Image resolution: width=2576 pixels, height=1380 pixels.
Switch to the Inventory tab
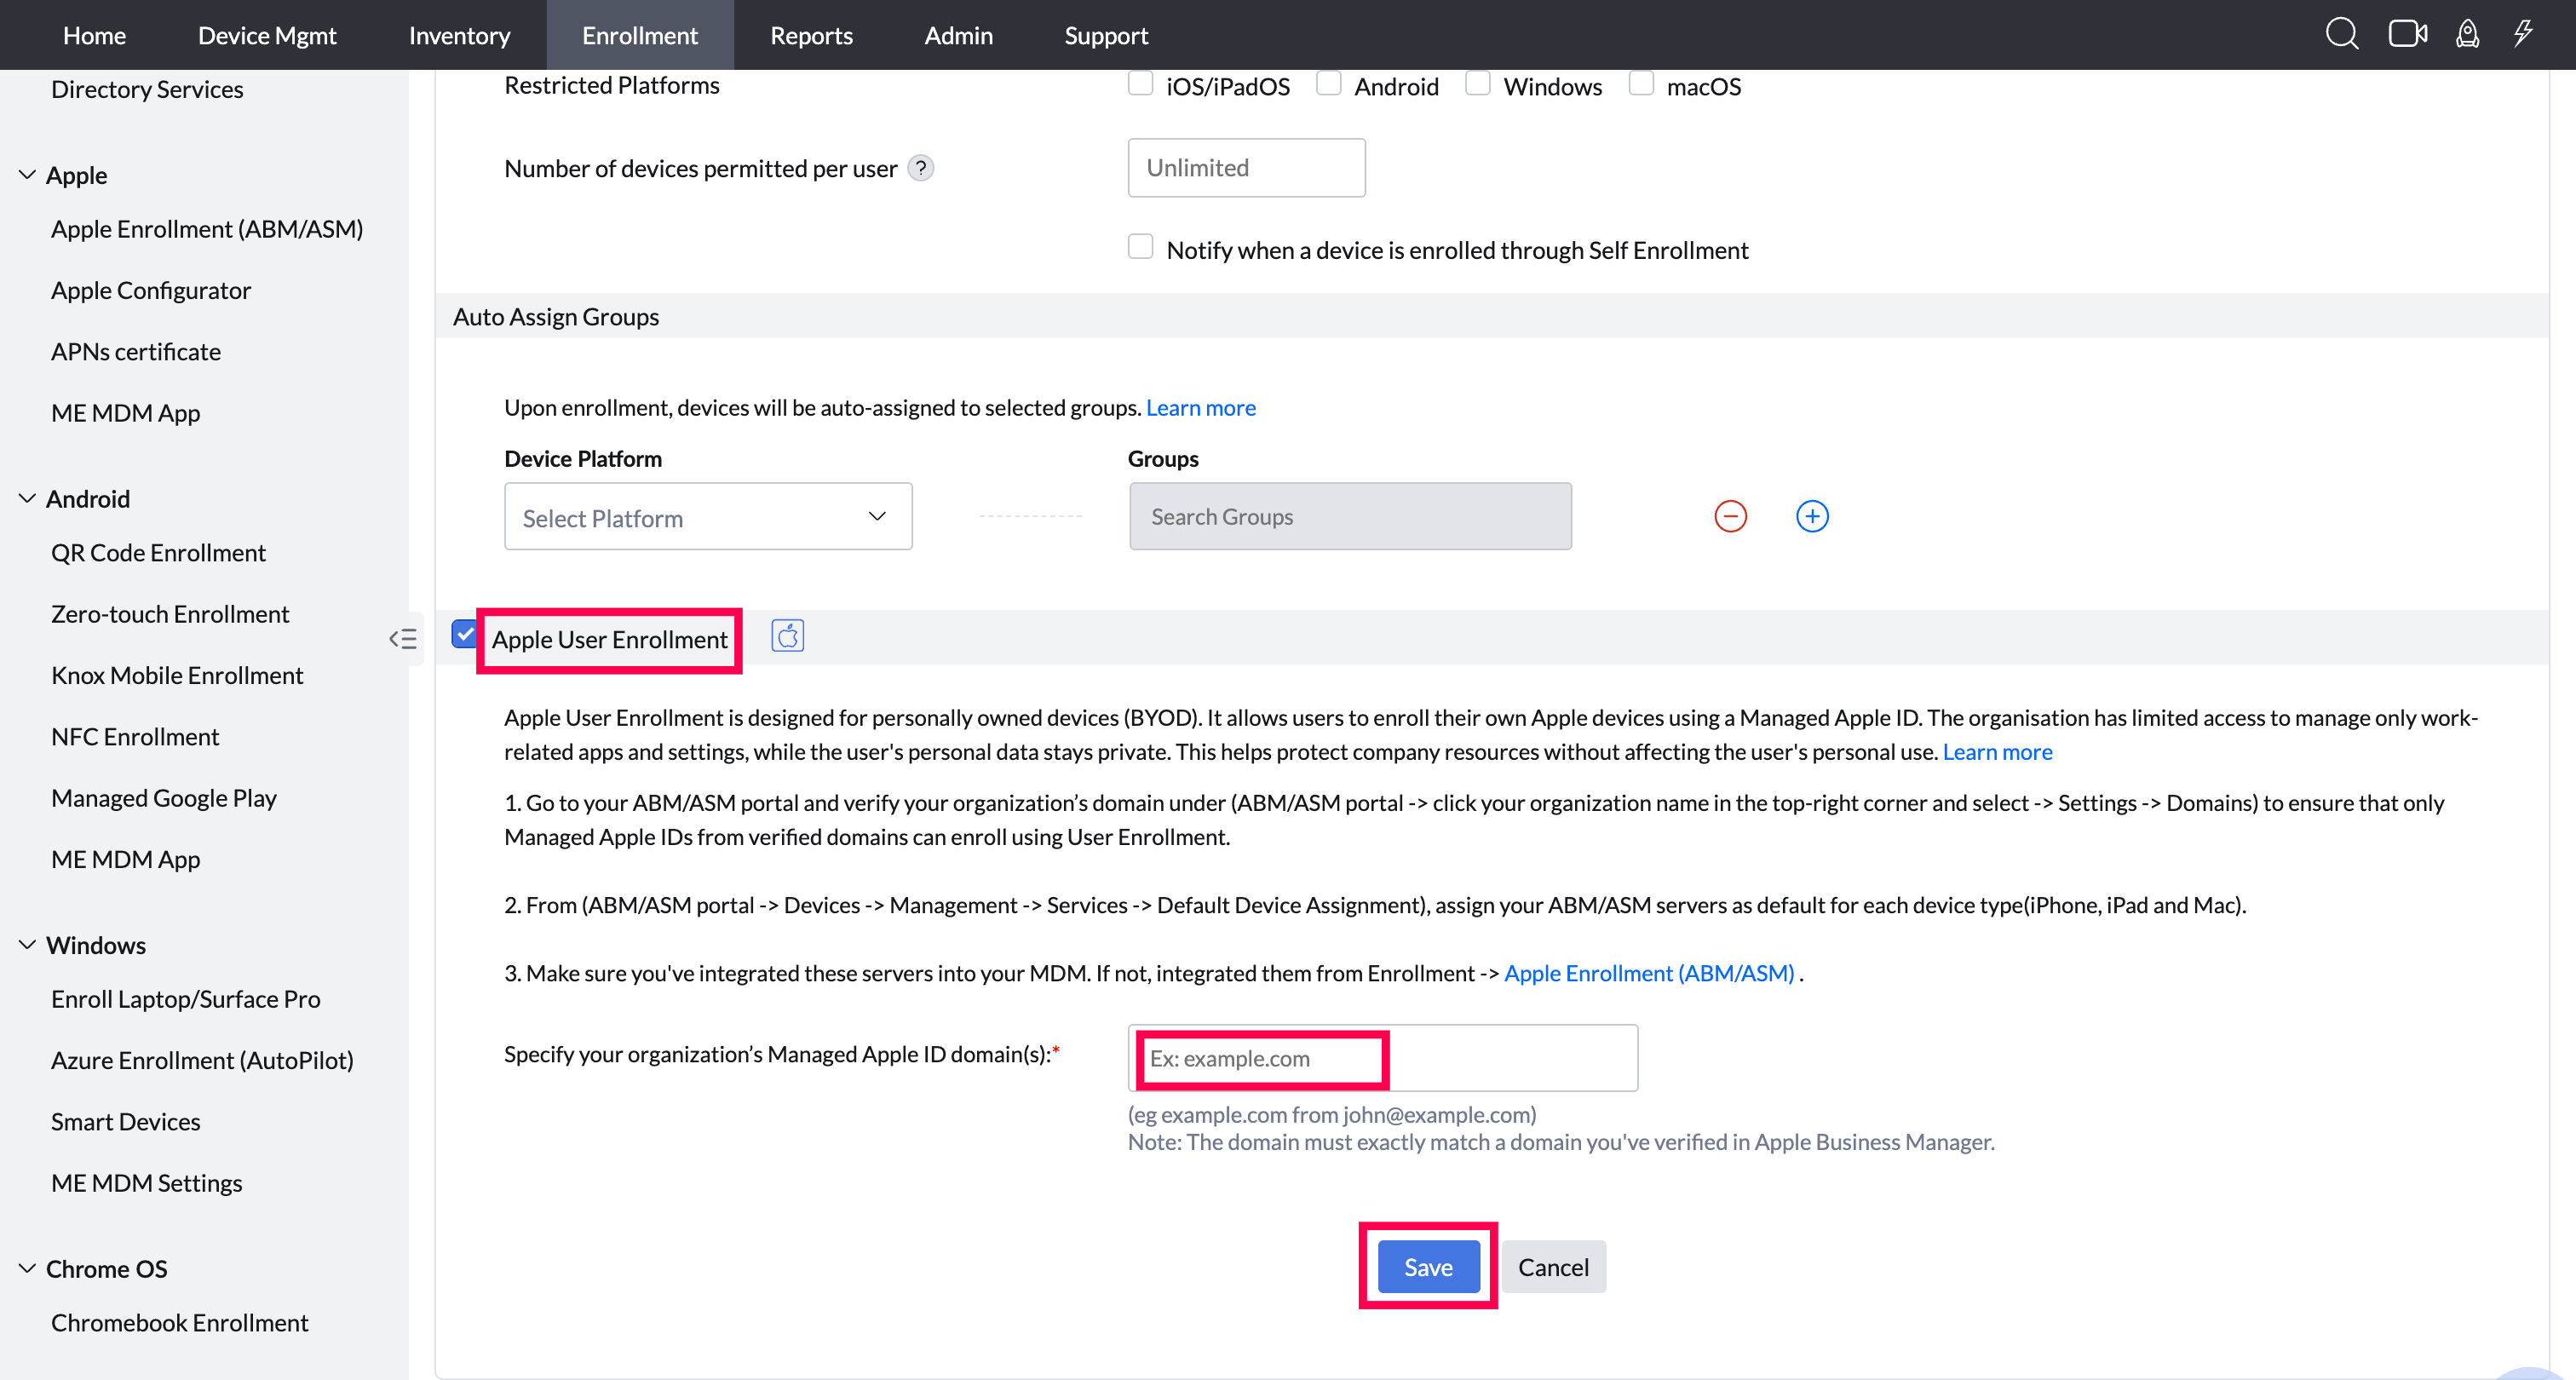click(x=459, y=35)
